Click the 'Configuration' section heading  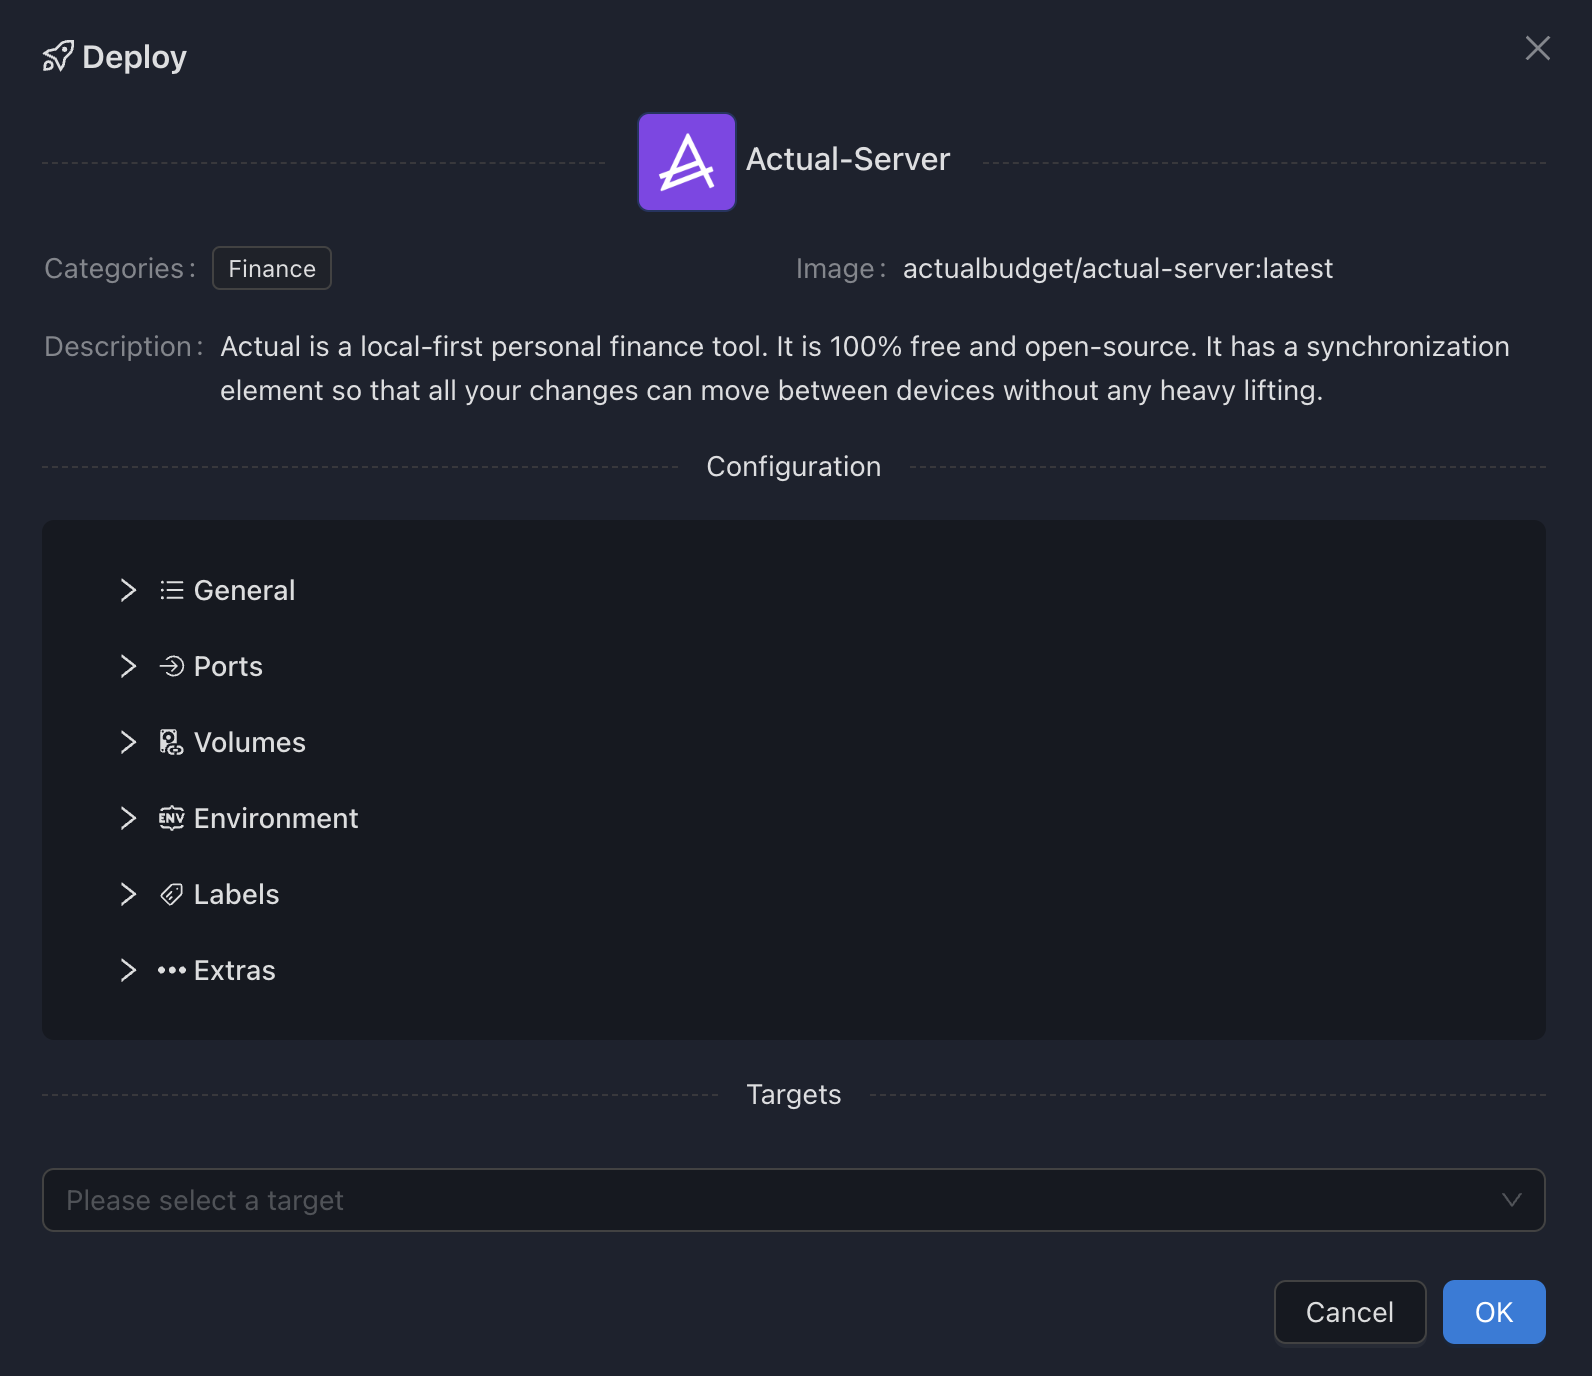pyautogui.click(x=794, y=466)
